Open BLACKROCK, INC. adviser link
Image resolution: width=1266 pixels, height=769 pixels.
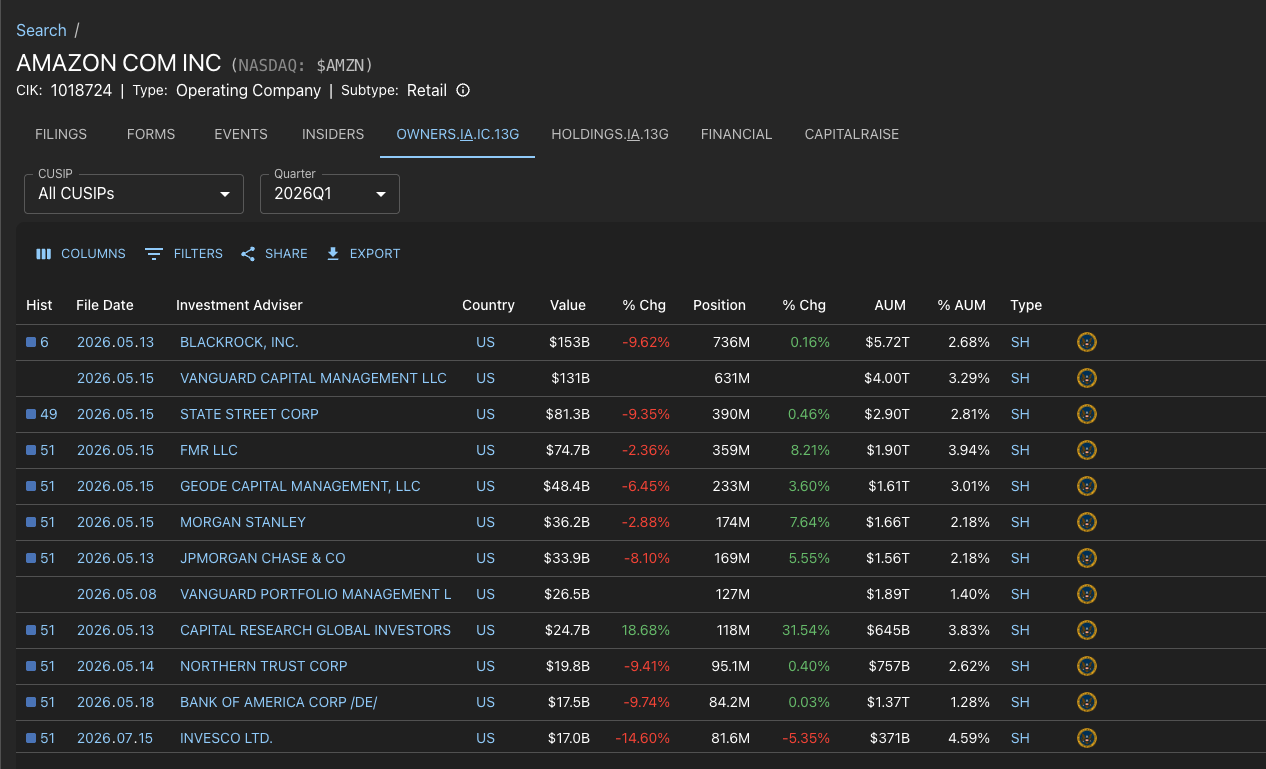pos(239,342)
